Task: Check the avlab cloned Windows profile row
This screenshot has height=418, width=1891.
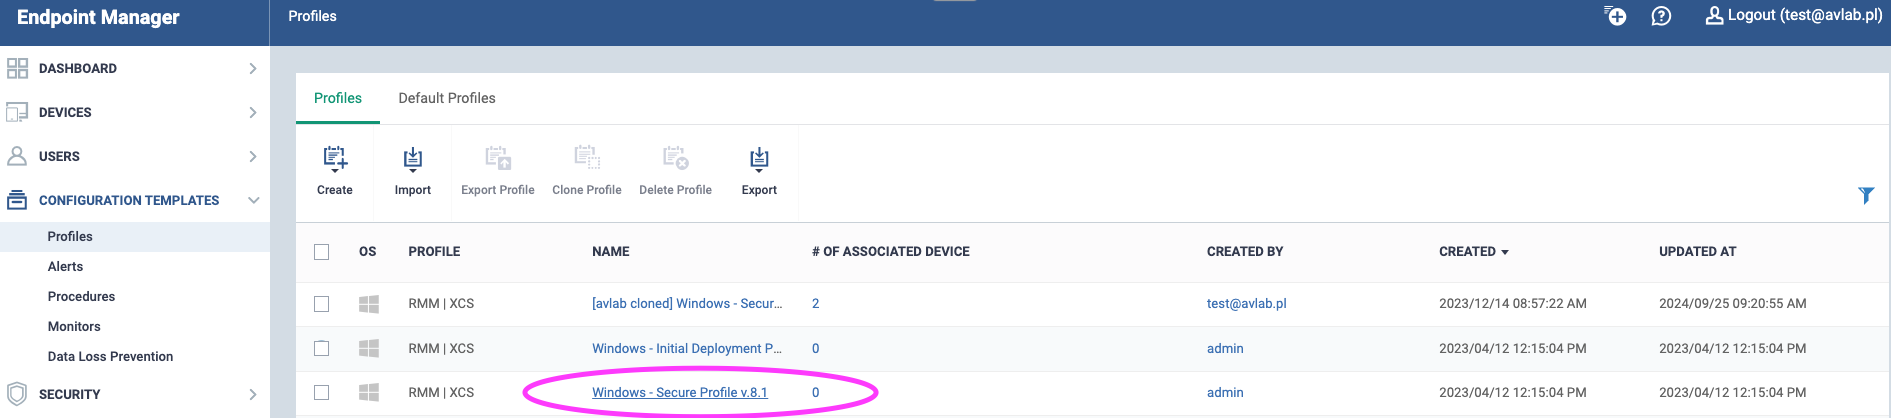Action: tap(321, 304)
